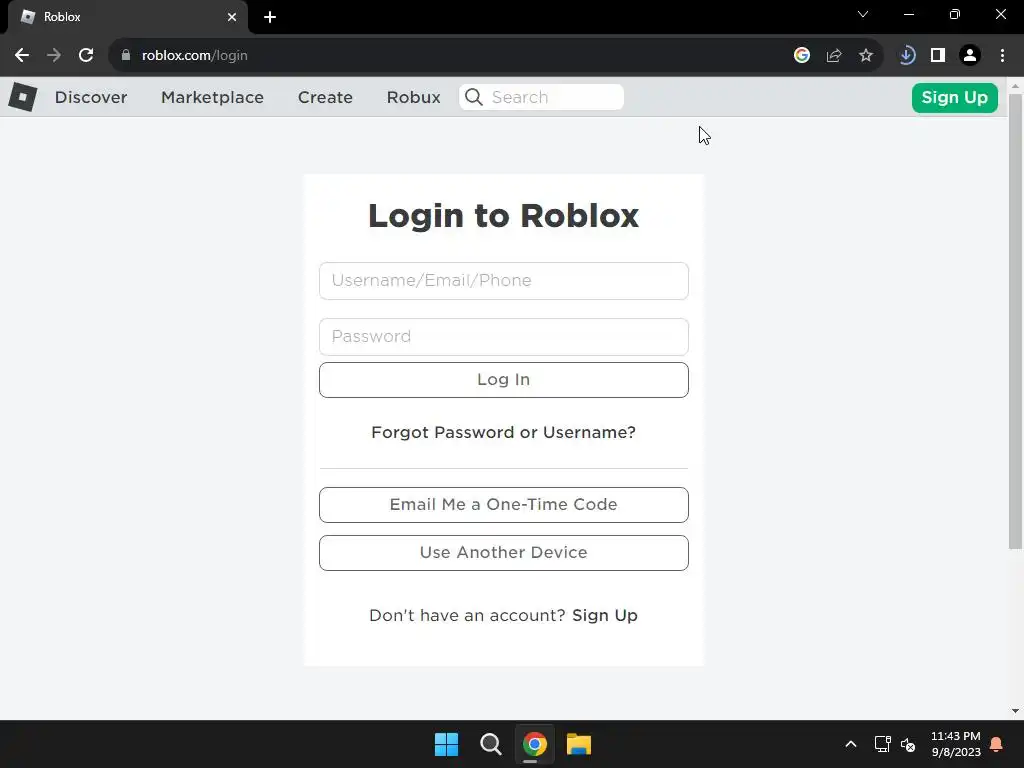Click Use Another Device button

[x=504, y=553]
